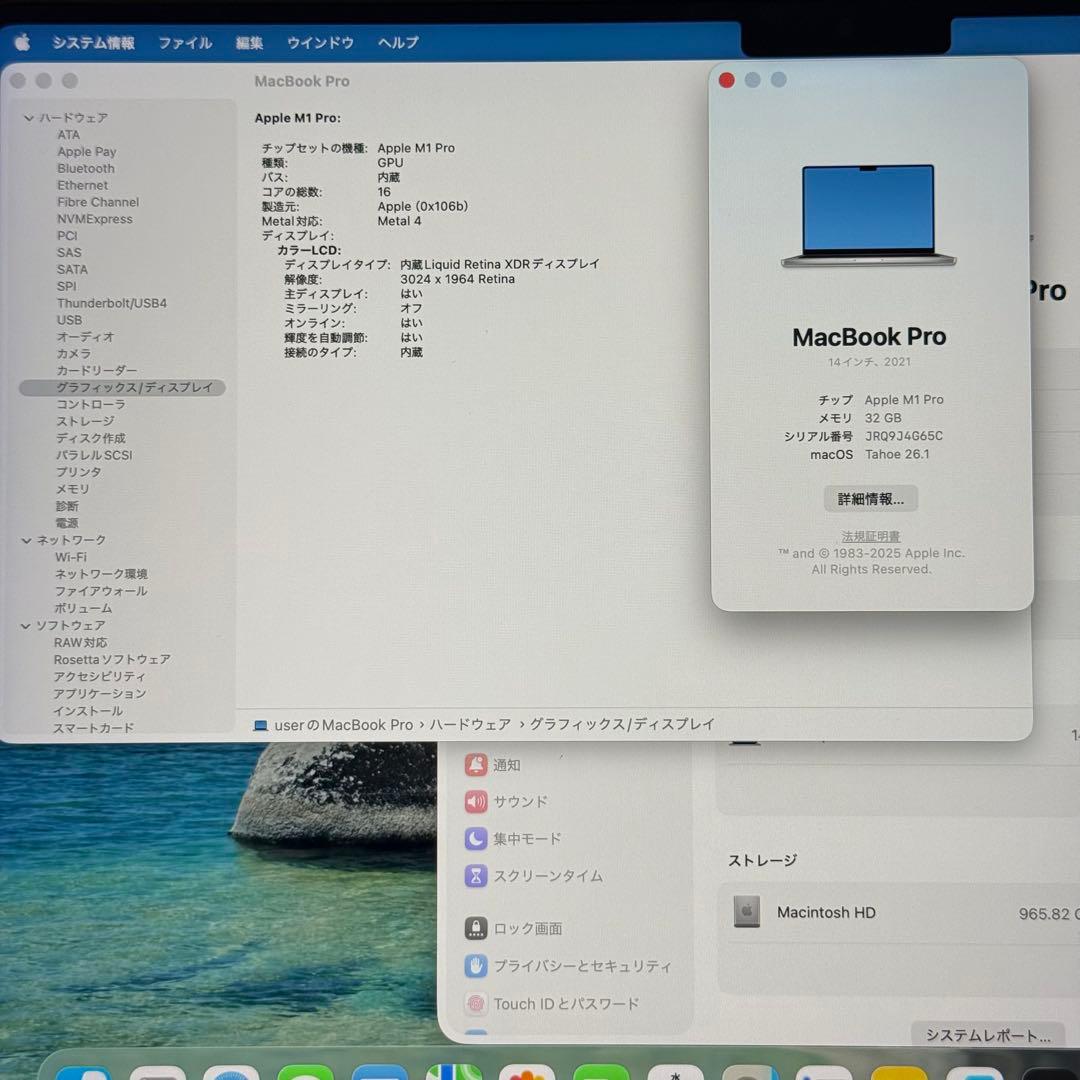Select Ethernet in the sidebar
This screenshot has width=1080, height=1080.
pyautogui.click(x=83, y=185)
